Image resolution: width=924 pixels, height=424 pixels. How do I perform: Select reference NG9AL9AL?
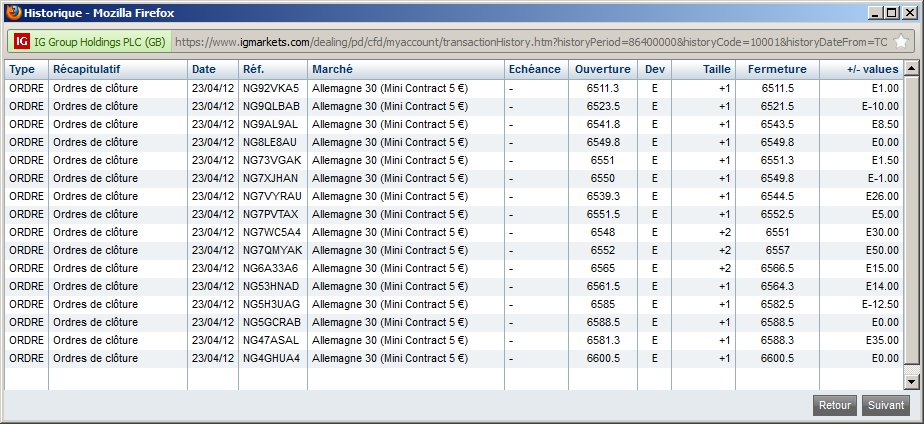[270, 124]
